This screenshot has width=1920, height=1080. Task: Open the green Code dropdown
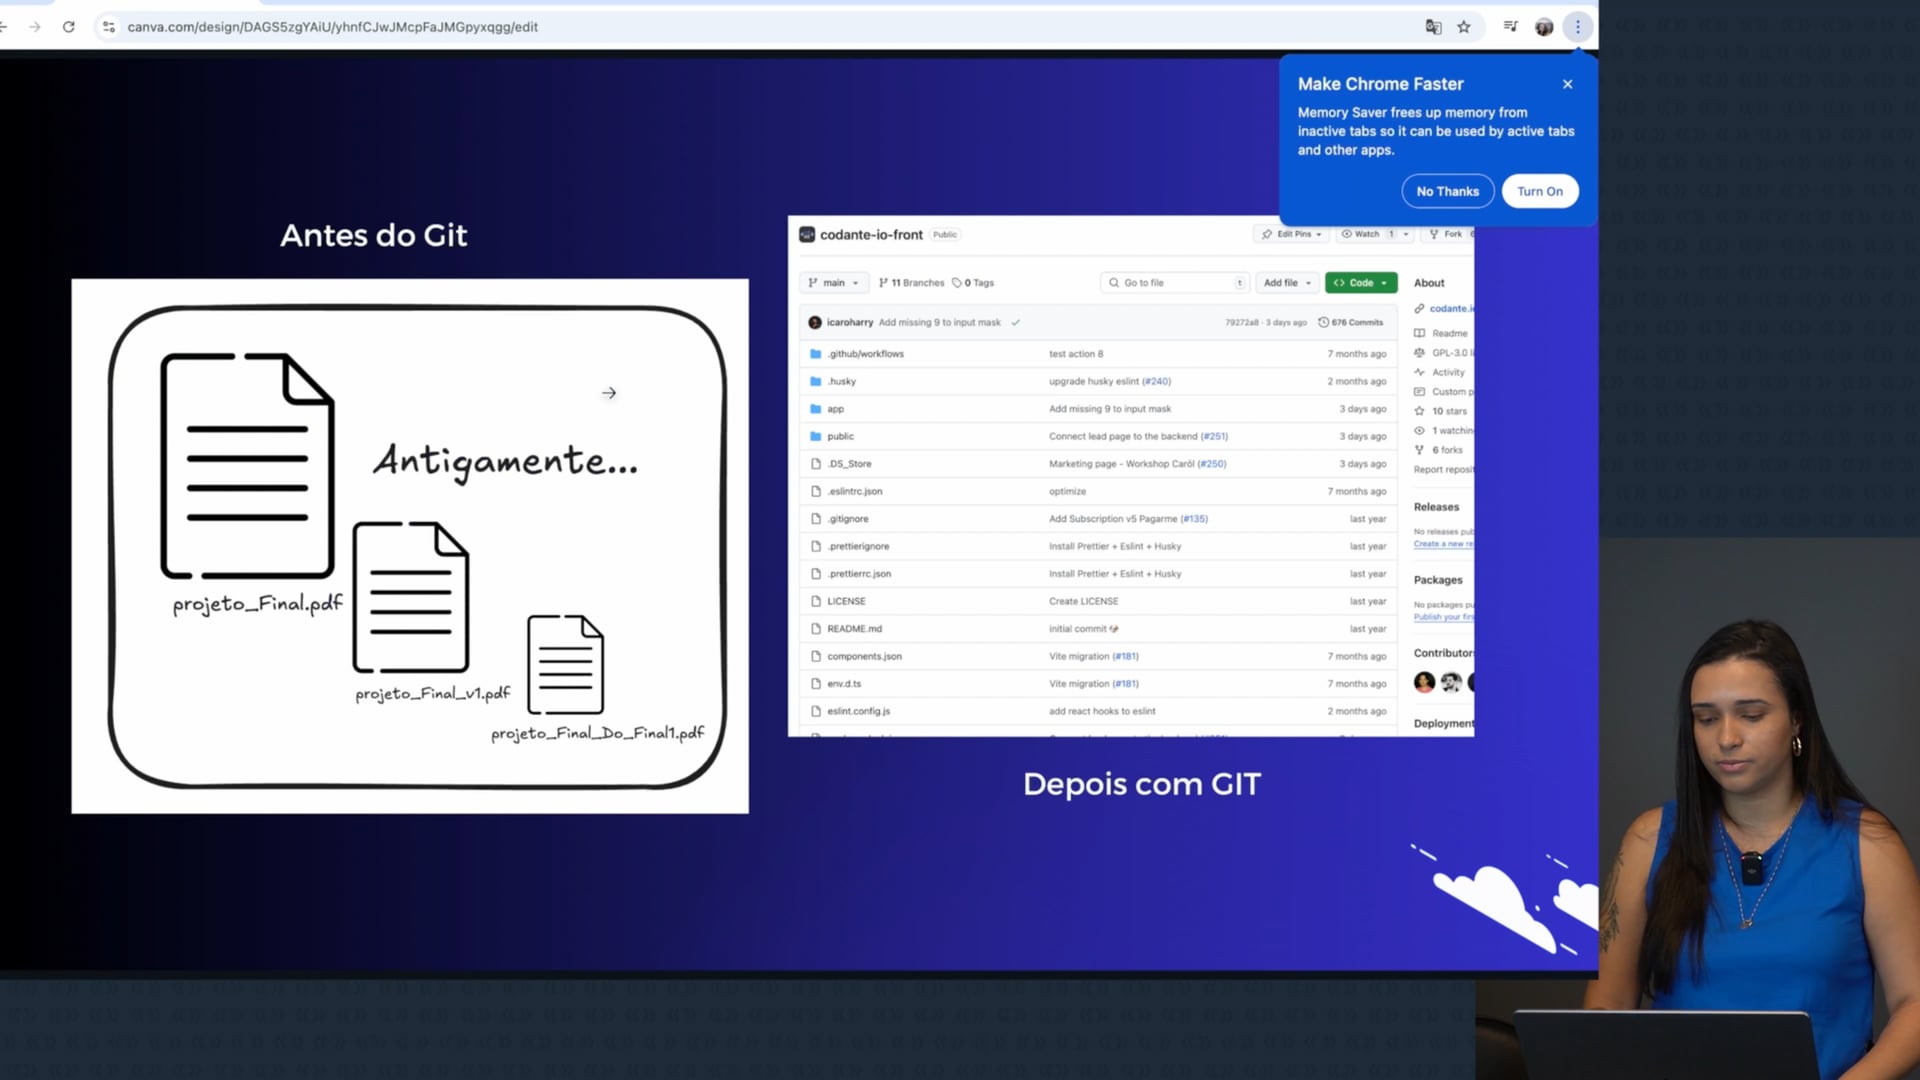(x=1360, y=283)
